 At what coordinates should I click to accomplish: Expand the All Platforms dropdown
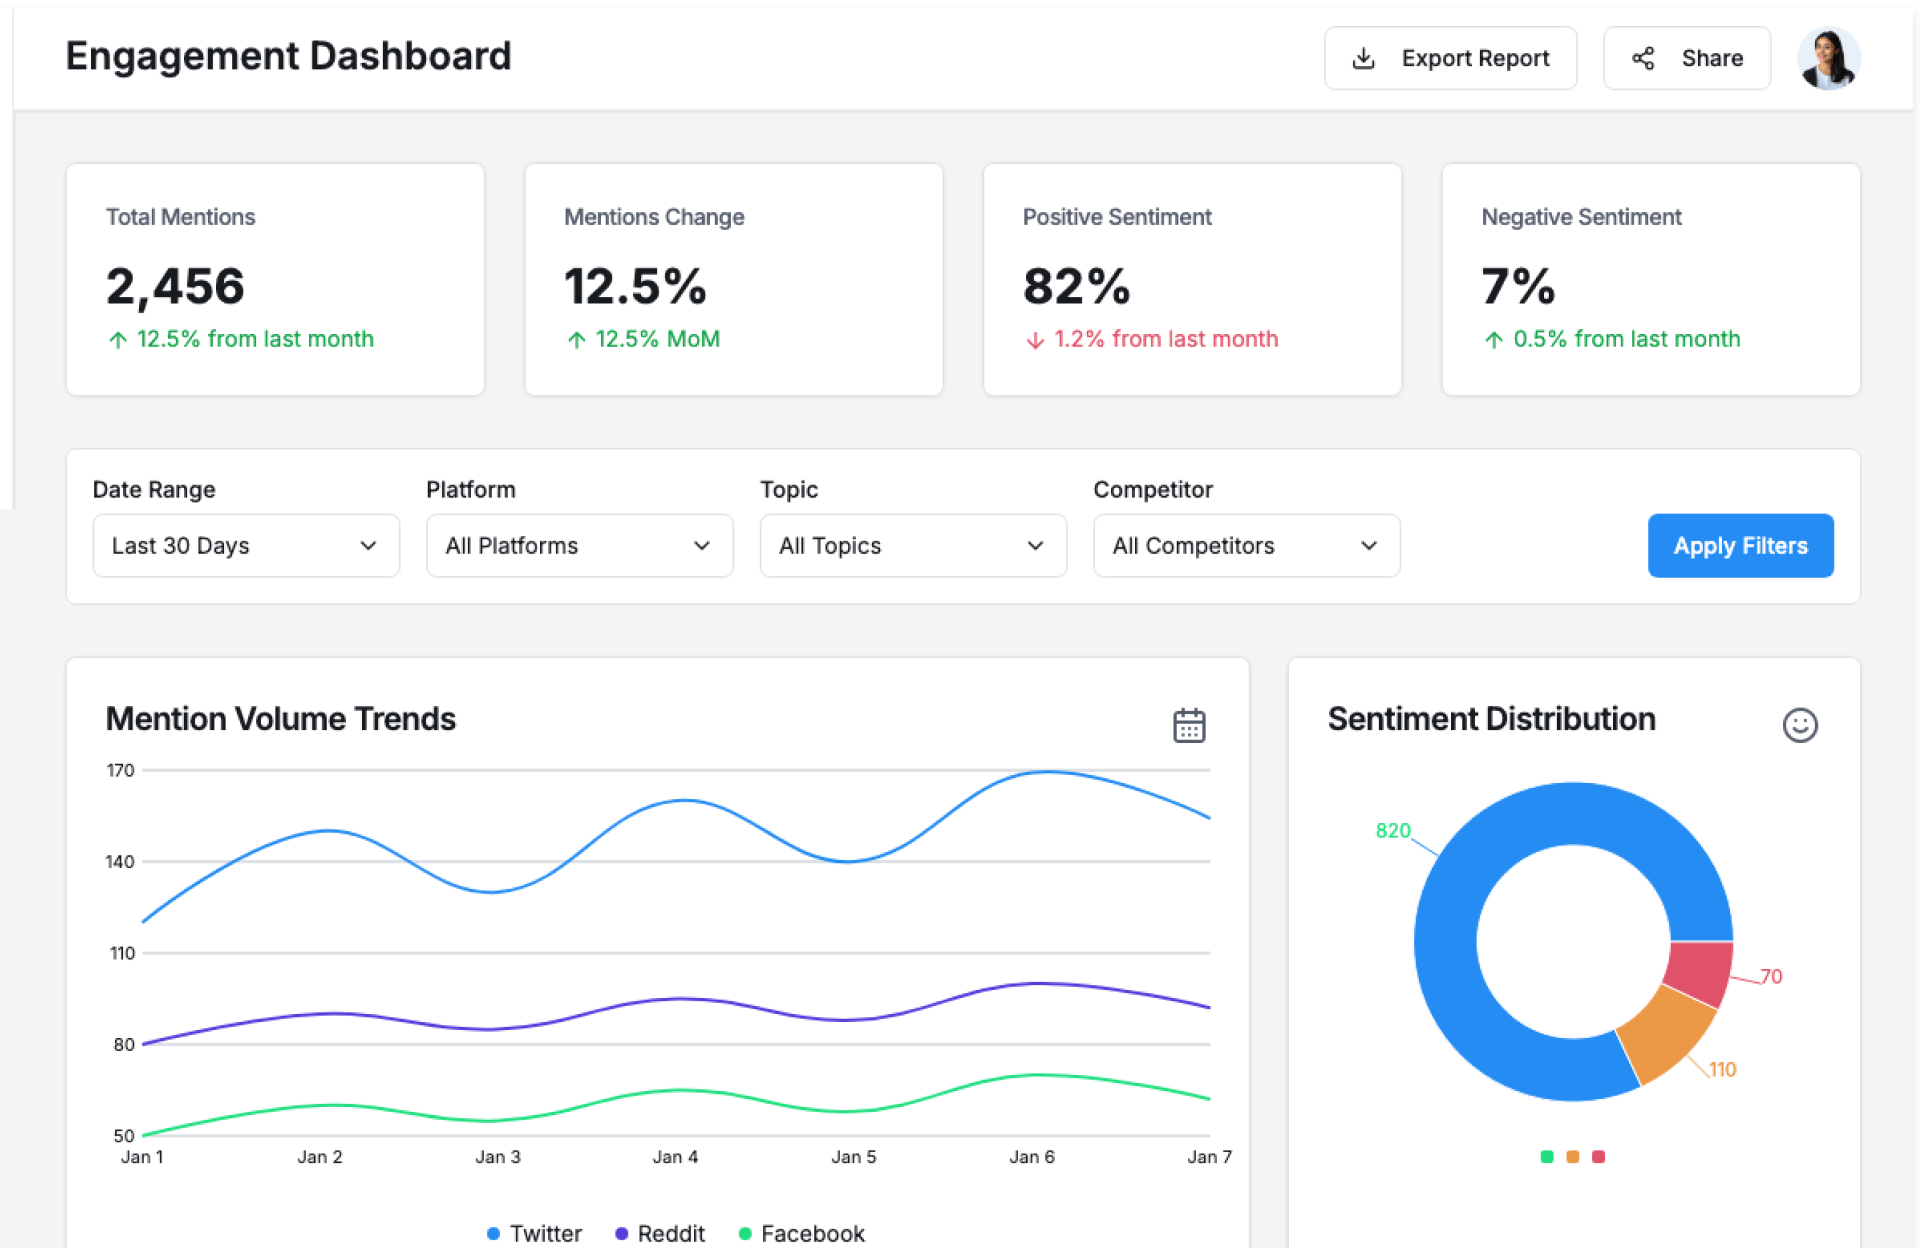click(579, 546)
